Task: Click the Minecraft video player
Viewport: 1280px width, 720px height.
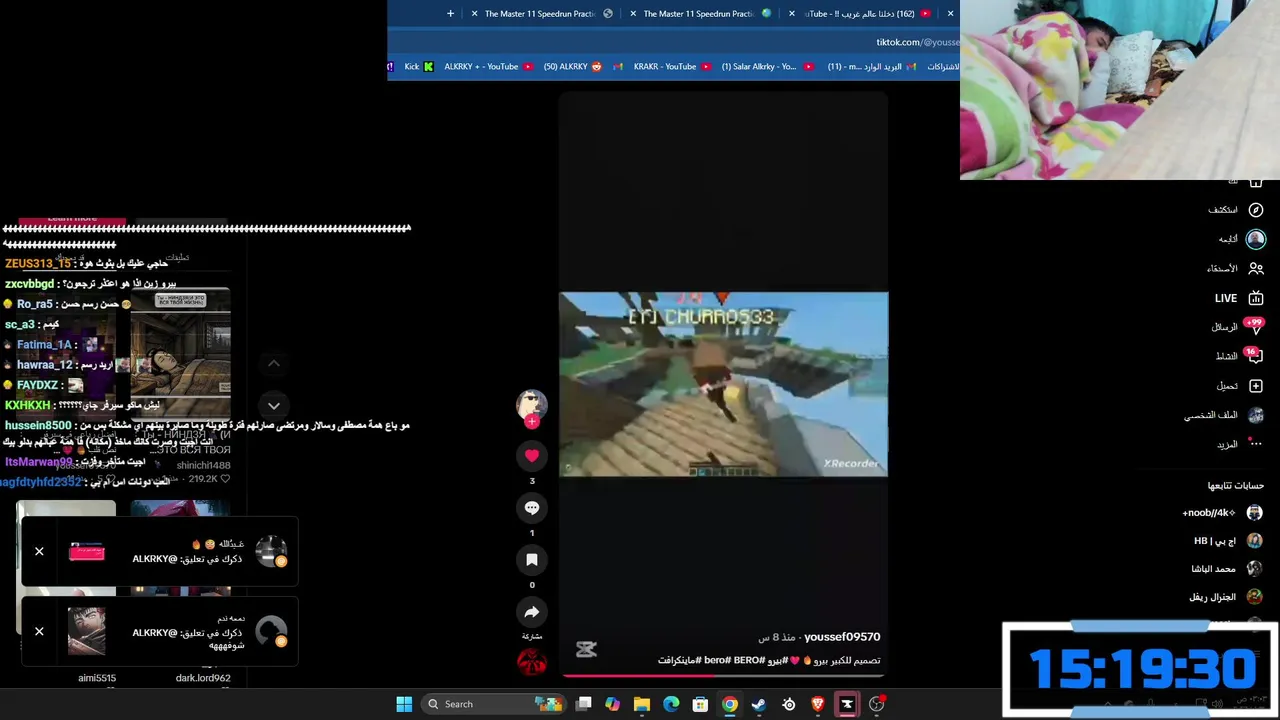Action: click(723, 384)
